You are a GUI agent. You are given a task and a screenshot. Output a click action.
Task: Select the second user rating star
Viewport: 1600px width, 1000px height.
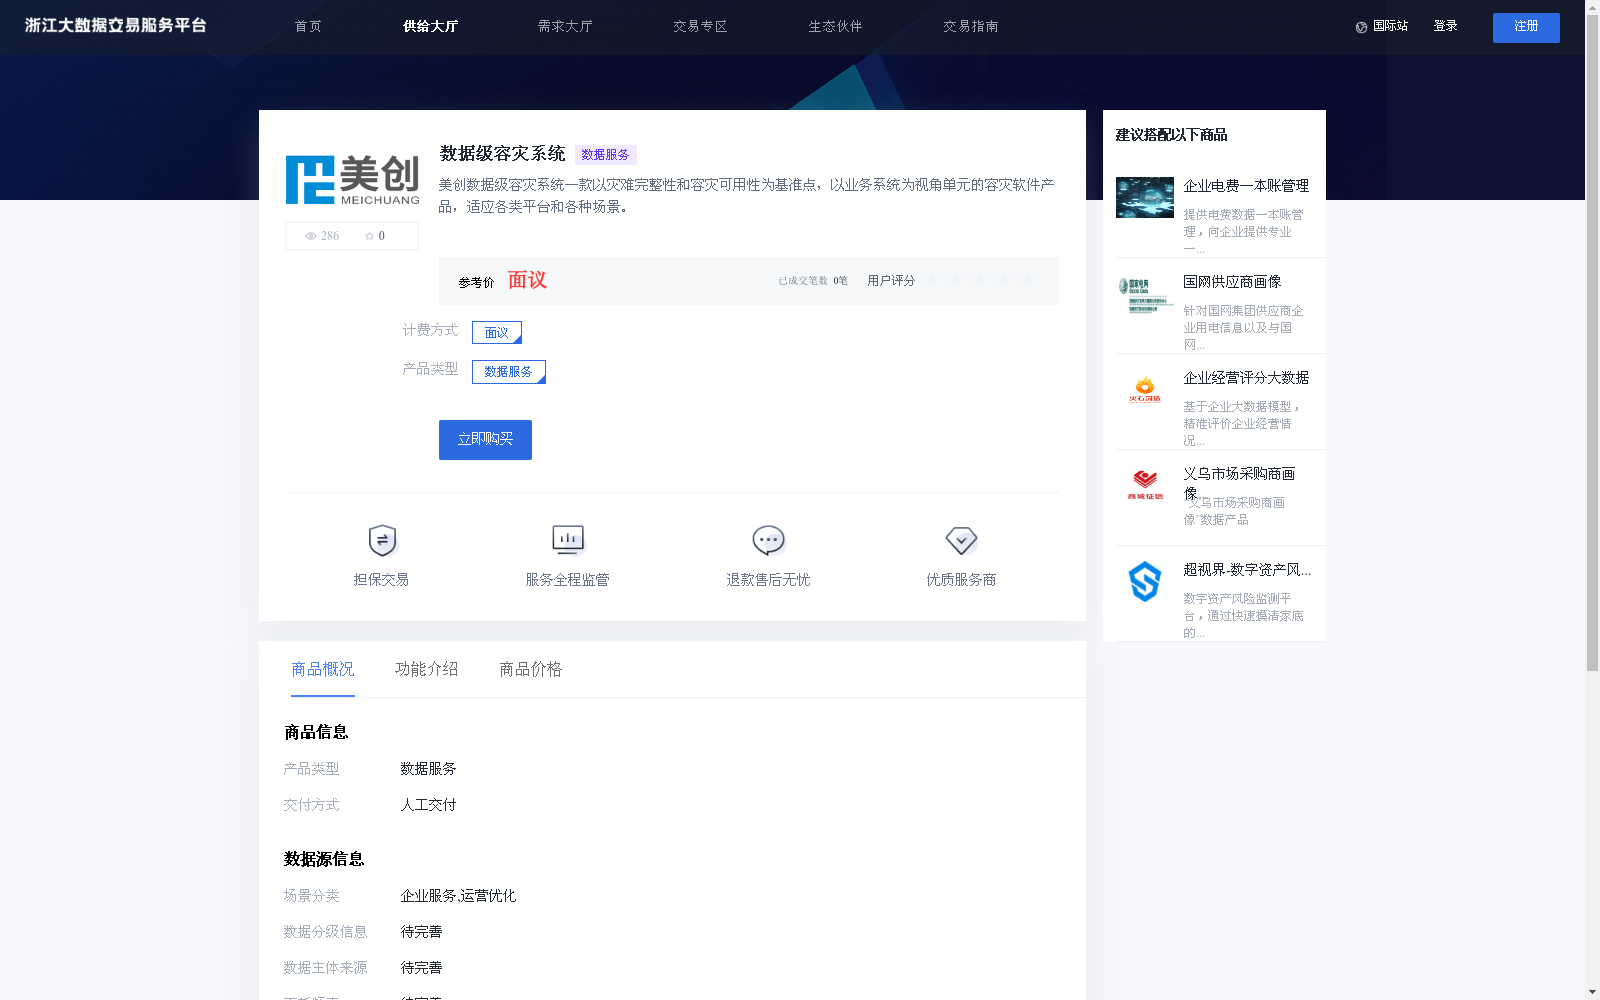click(956, 280)
